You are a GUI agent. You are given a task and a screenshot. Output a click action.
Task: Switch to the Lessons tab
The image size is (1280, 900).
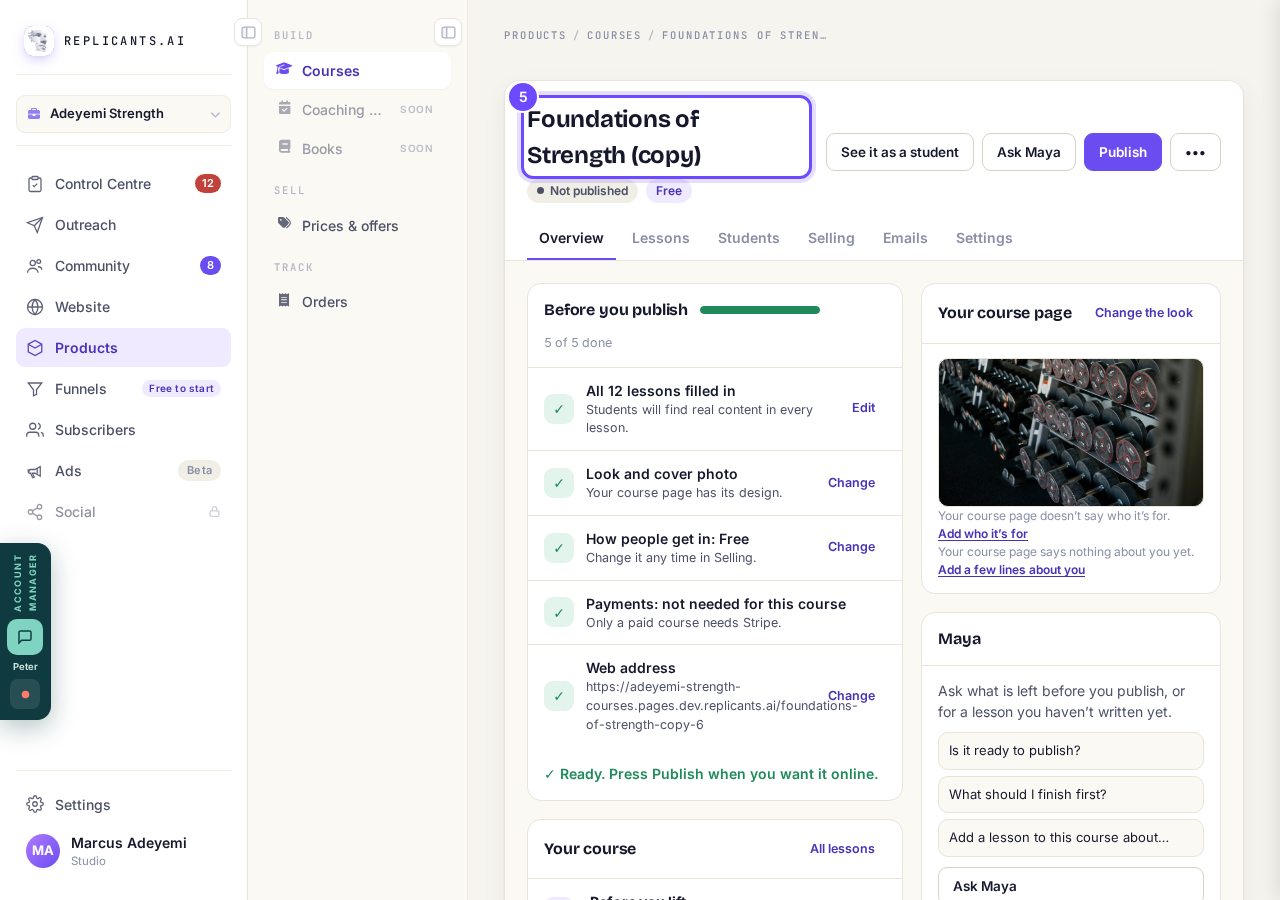[x=661, y=238]
